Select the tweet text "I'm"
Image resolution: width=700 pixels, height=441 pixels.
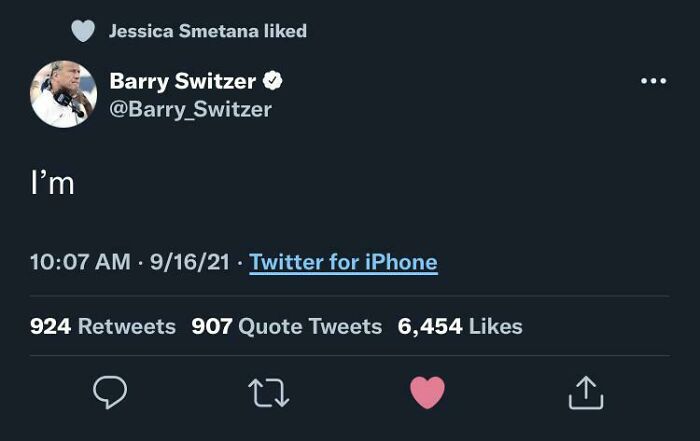[52, 184]
